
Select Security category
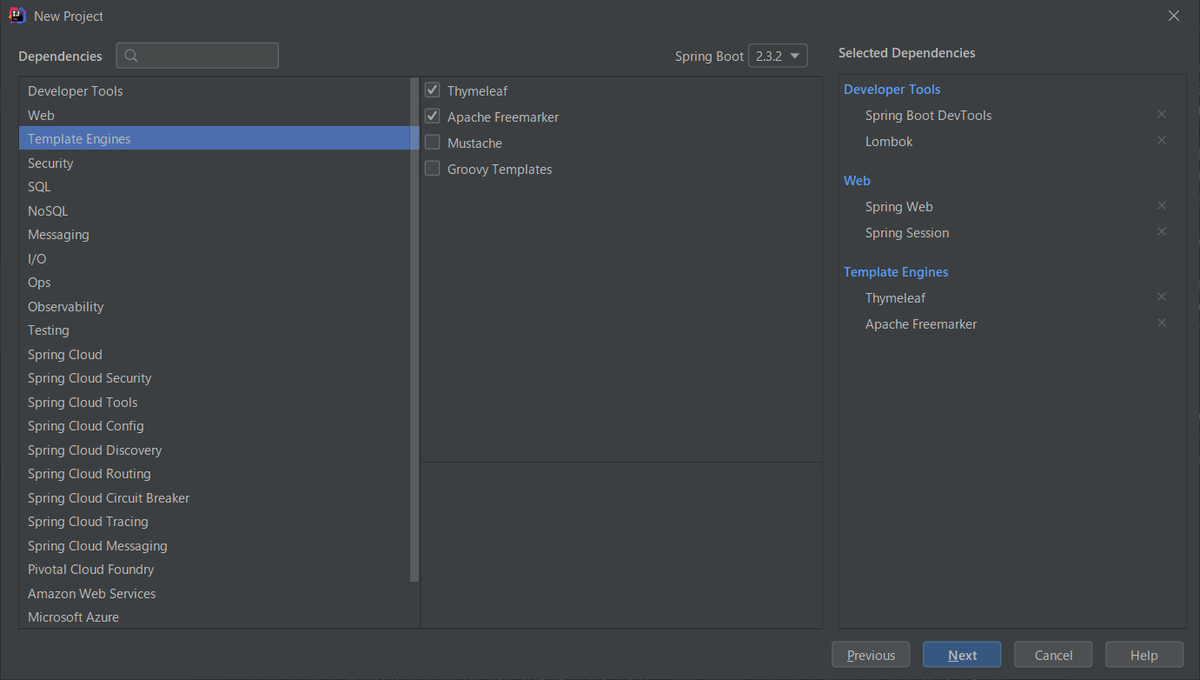coord(214,163)
